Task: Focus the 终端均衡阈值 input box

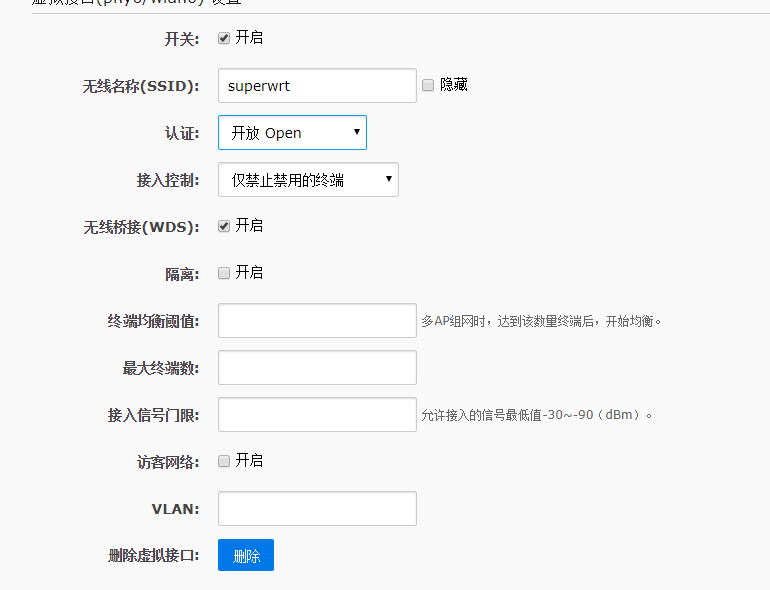Action: coord(317,320)
